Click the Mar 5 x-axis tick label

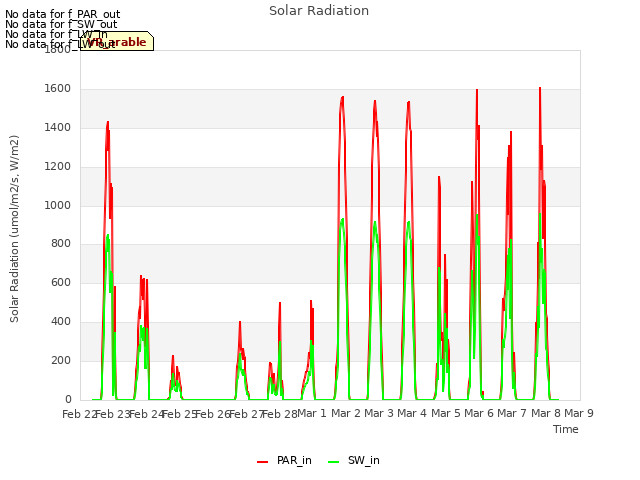(x=445, y=413)
